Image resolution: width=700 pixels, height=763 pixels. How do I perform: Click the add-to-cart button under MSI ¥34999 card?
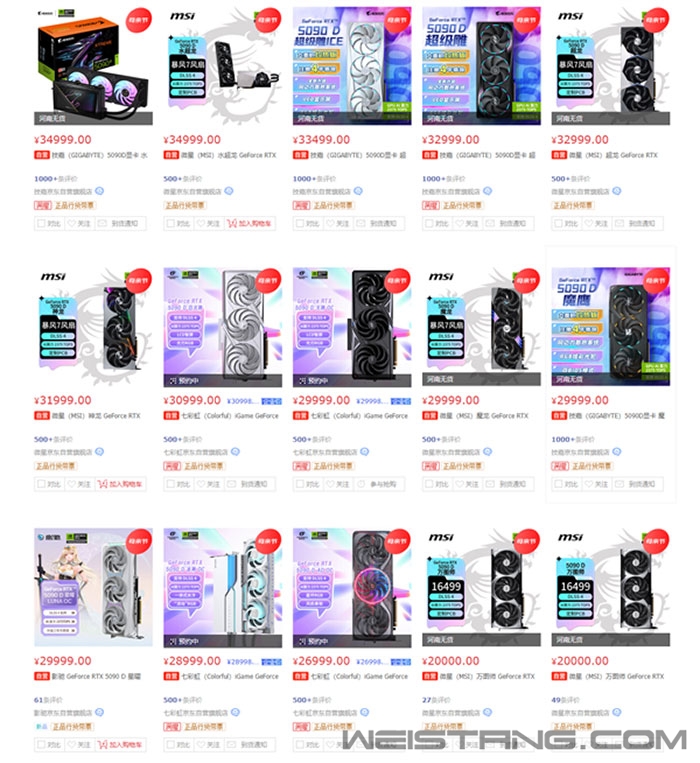[251, 223]
